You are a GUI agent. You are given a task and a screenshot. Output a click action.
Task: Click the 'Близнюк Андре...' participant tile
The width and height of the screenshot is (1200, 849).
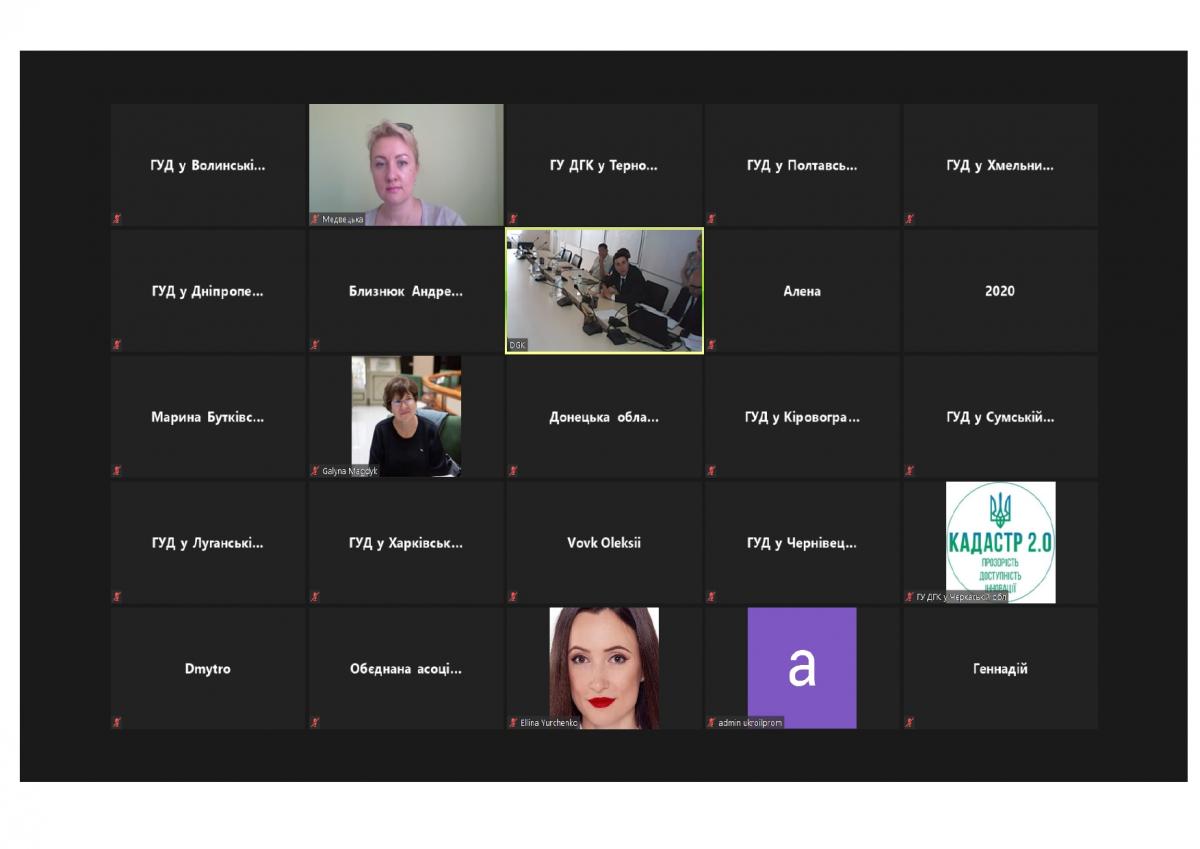[406, 292]
